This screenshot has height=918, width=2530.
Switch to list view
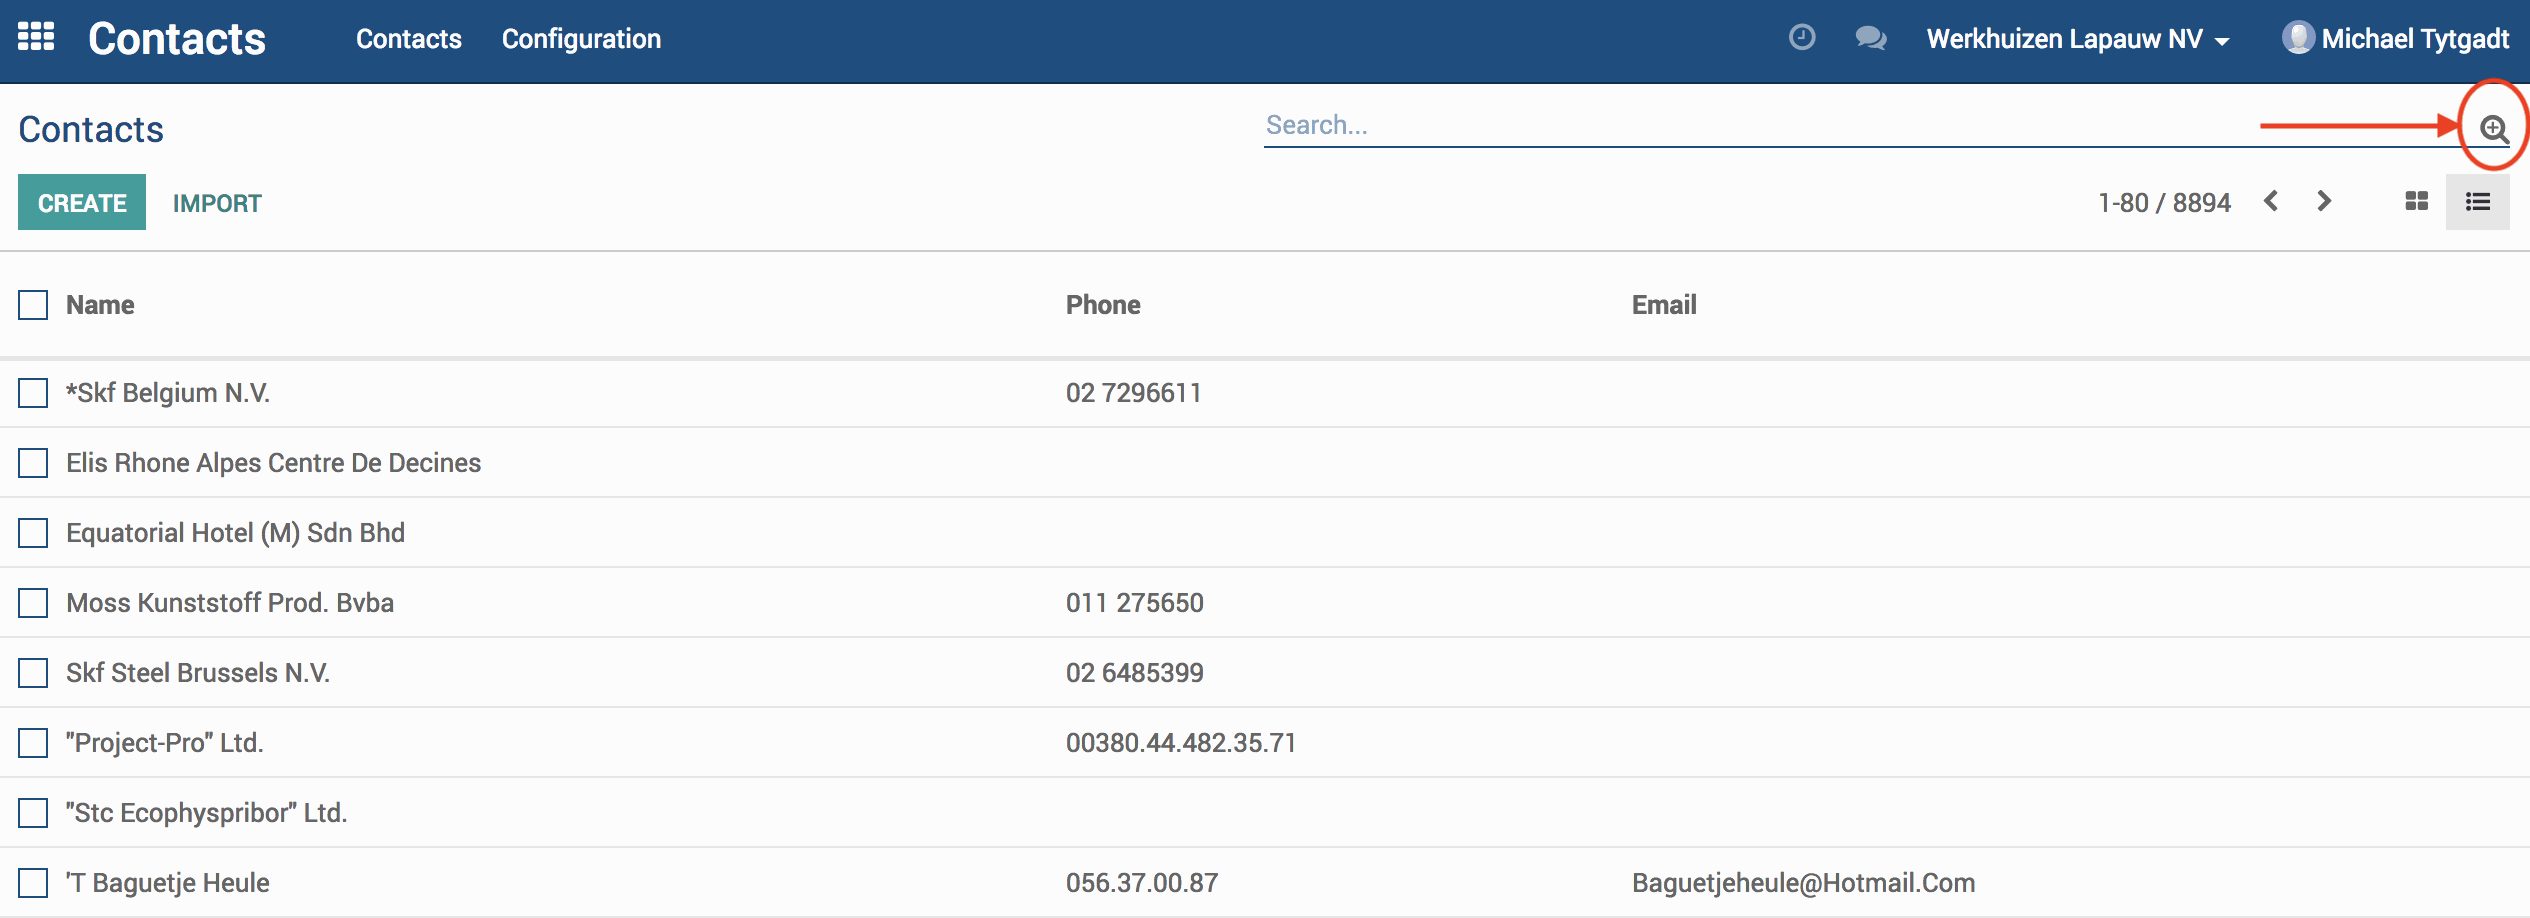[2477, 201]
